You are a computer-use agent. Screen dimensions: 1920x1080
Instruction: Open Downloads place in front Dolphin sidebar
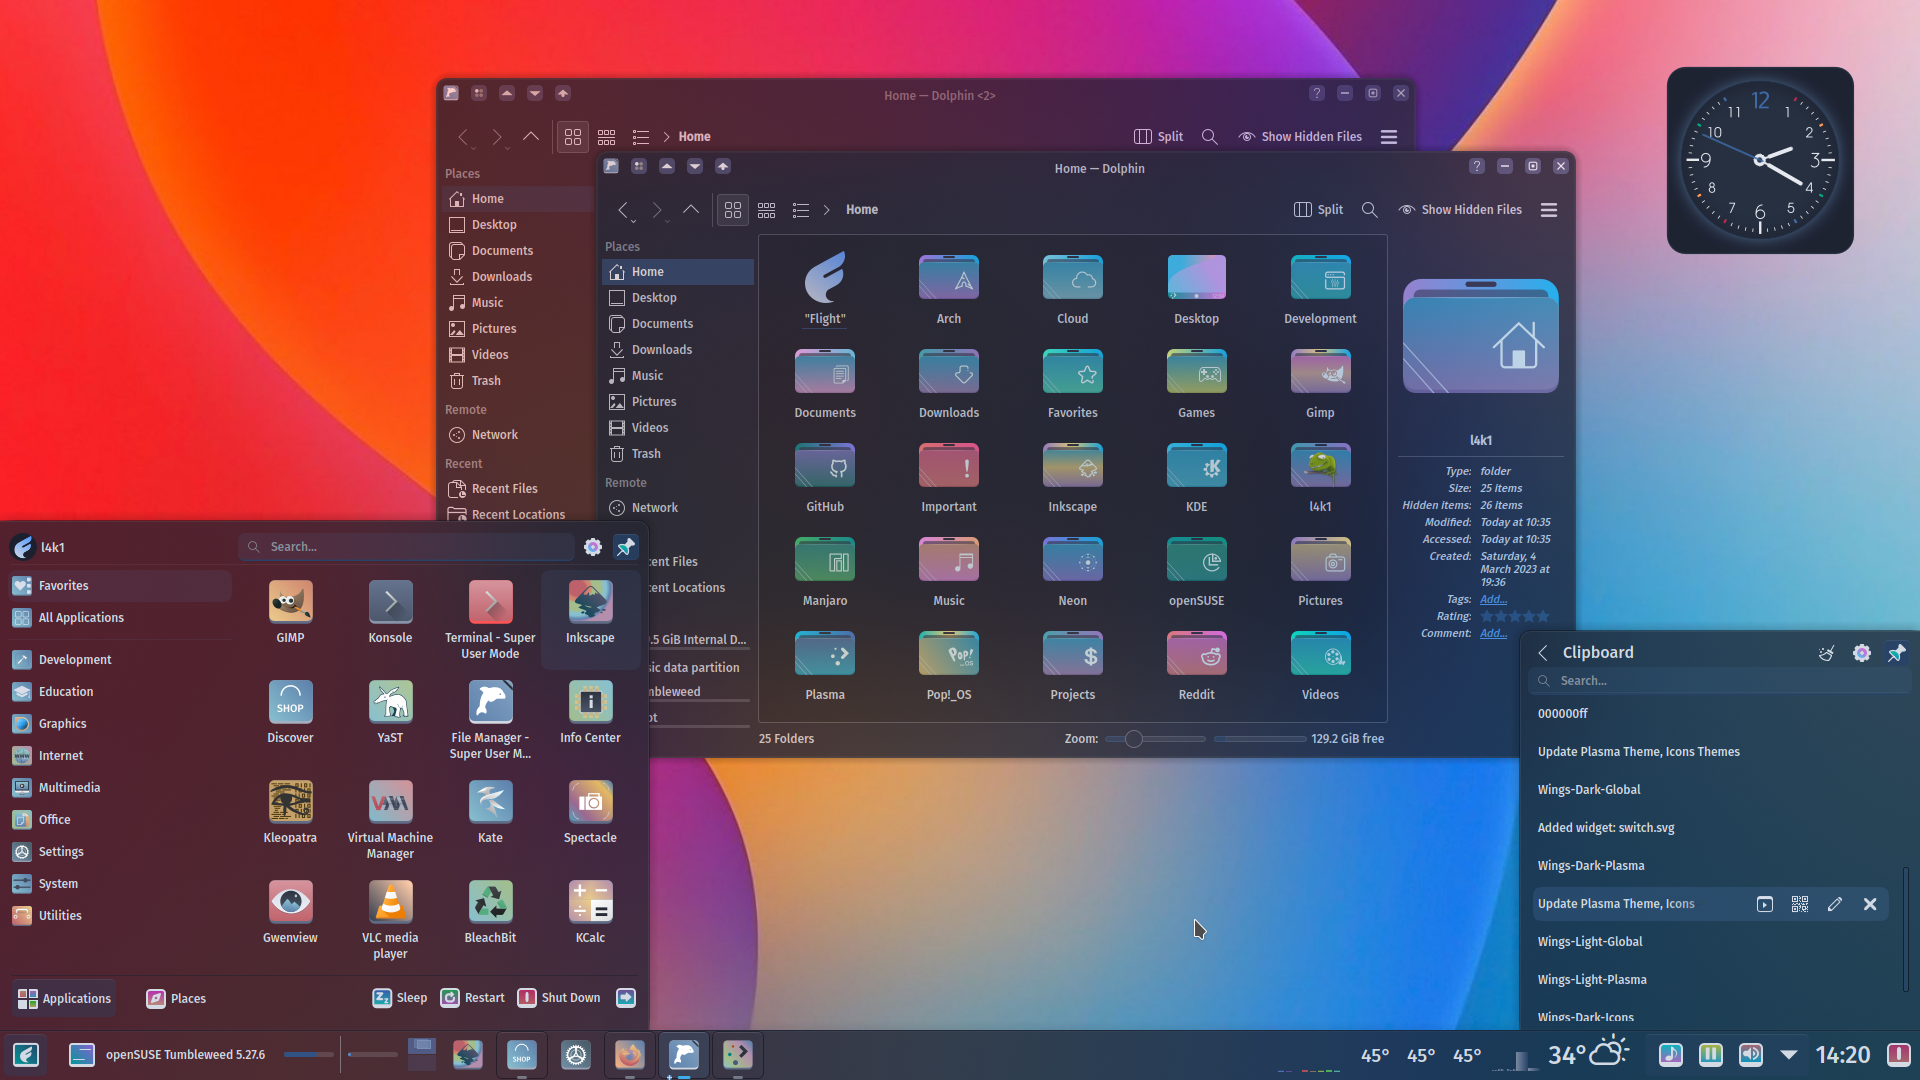pos(678,350)
